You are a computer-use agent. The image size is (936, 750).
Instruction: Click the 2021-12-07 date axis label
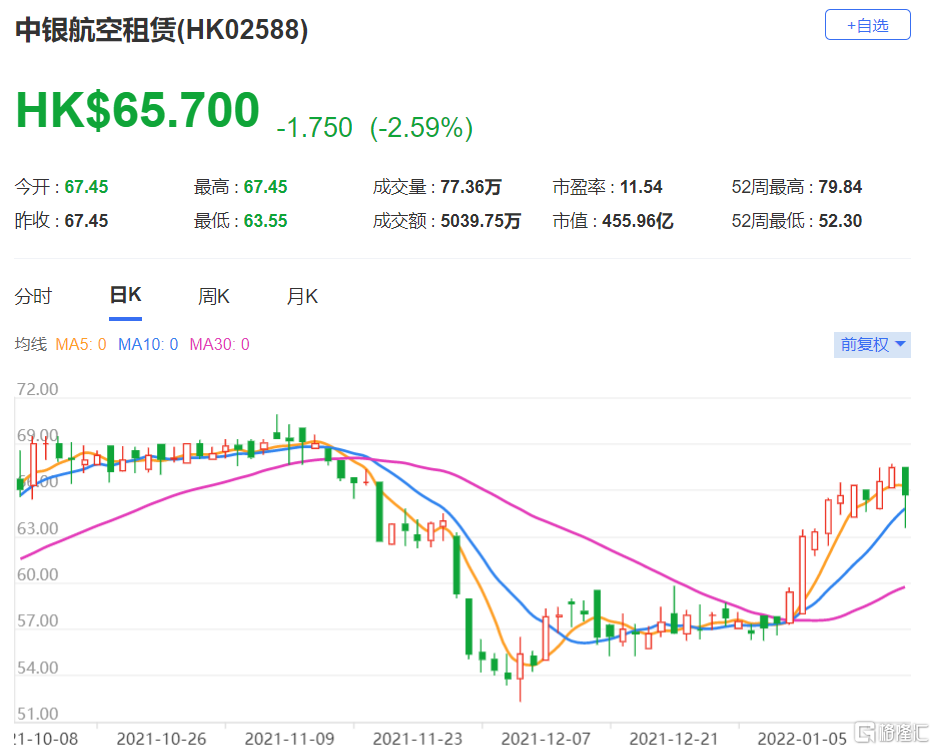[x=545, y=738]
